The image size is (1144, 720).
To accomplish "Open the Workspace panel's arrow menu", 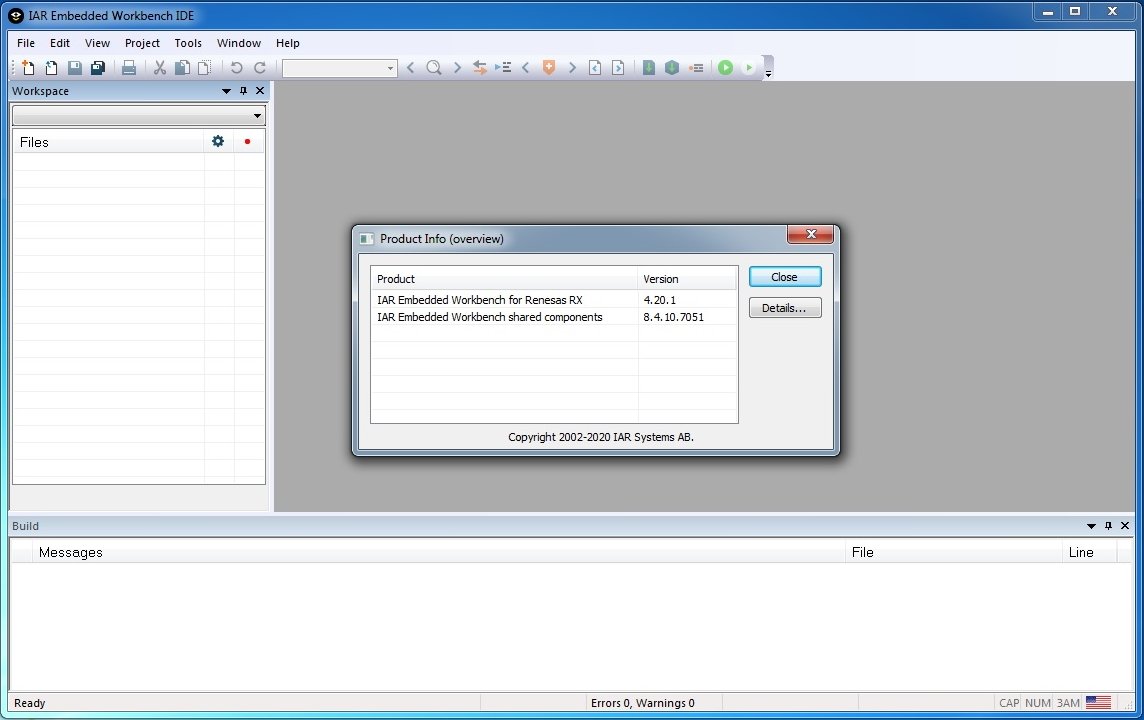I will coord(225,91).
